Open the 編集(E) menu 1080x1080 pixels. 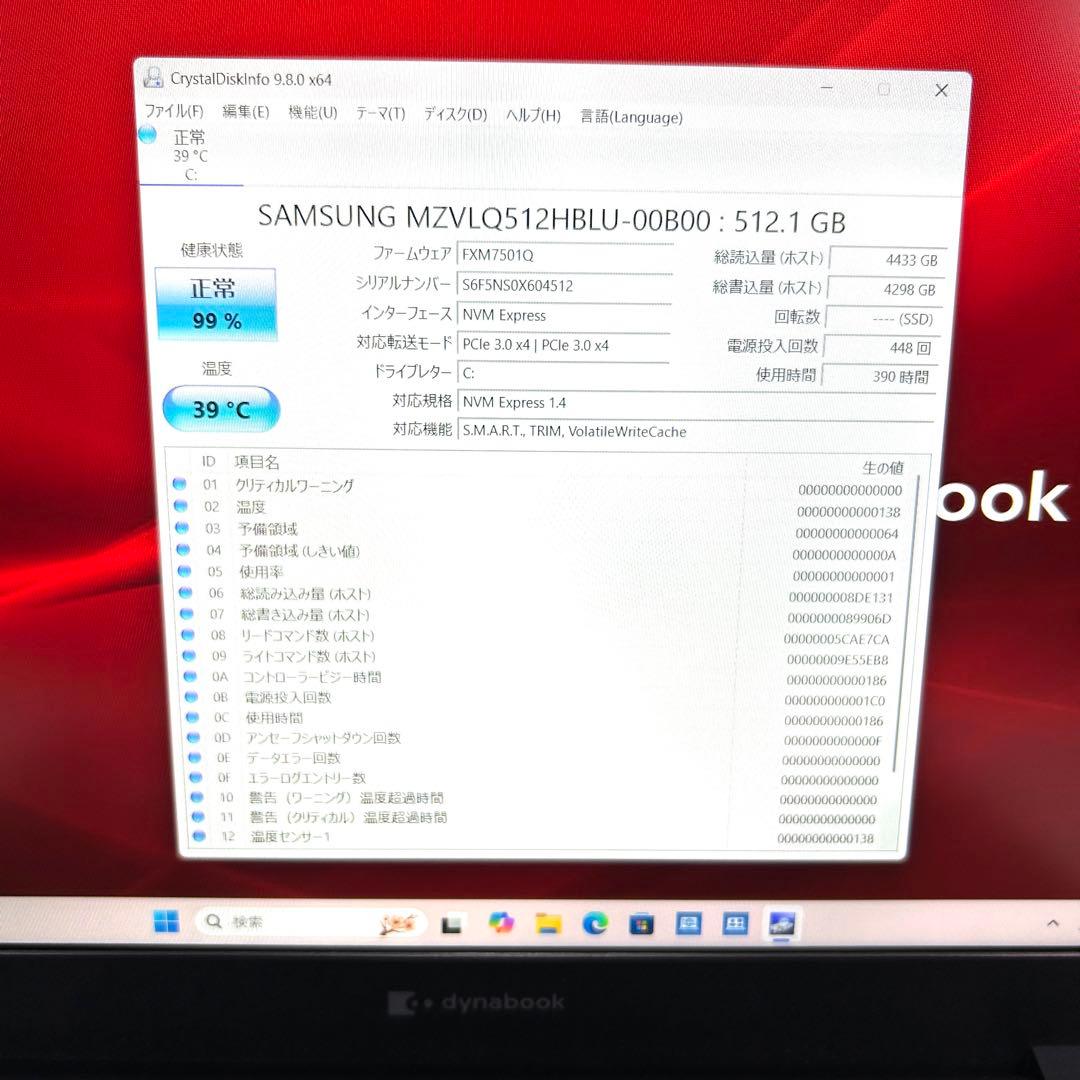pyautogui.click(x=245, y=112)
